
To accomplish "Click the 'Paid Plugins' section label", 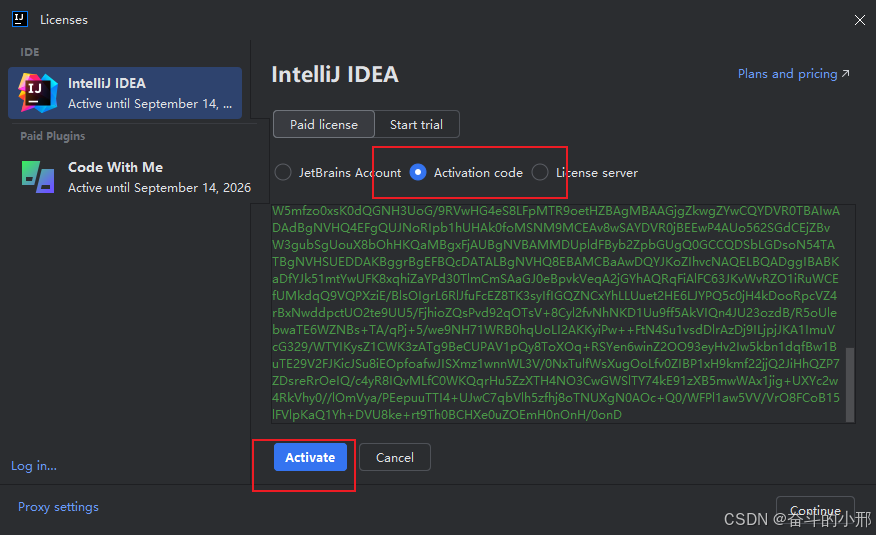I will tap(53, 136).
